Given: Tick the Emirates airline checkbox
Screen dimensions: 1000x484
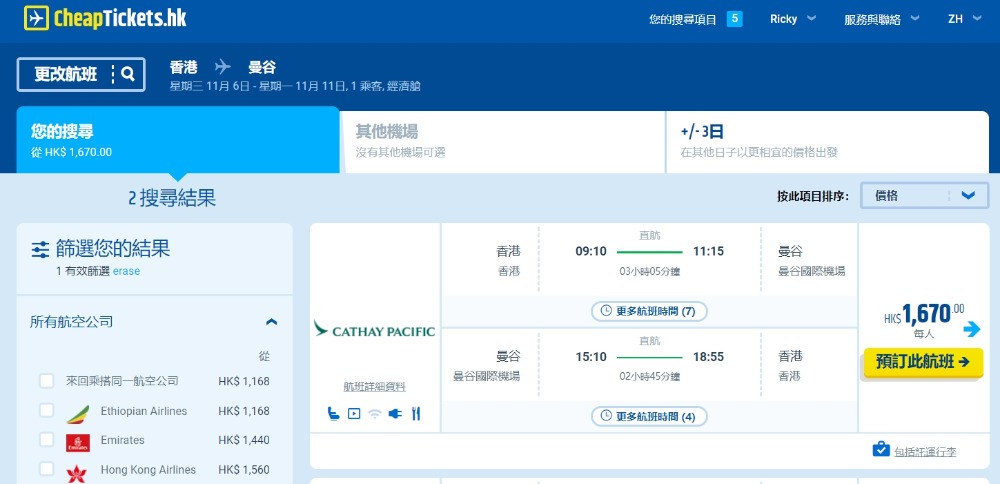Looking at the screenshot, I should (x=47, y=440).
